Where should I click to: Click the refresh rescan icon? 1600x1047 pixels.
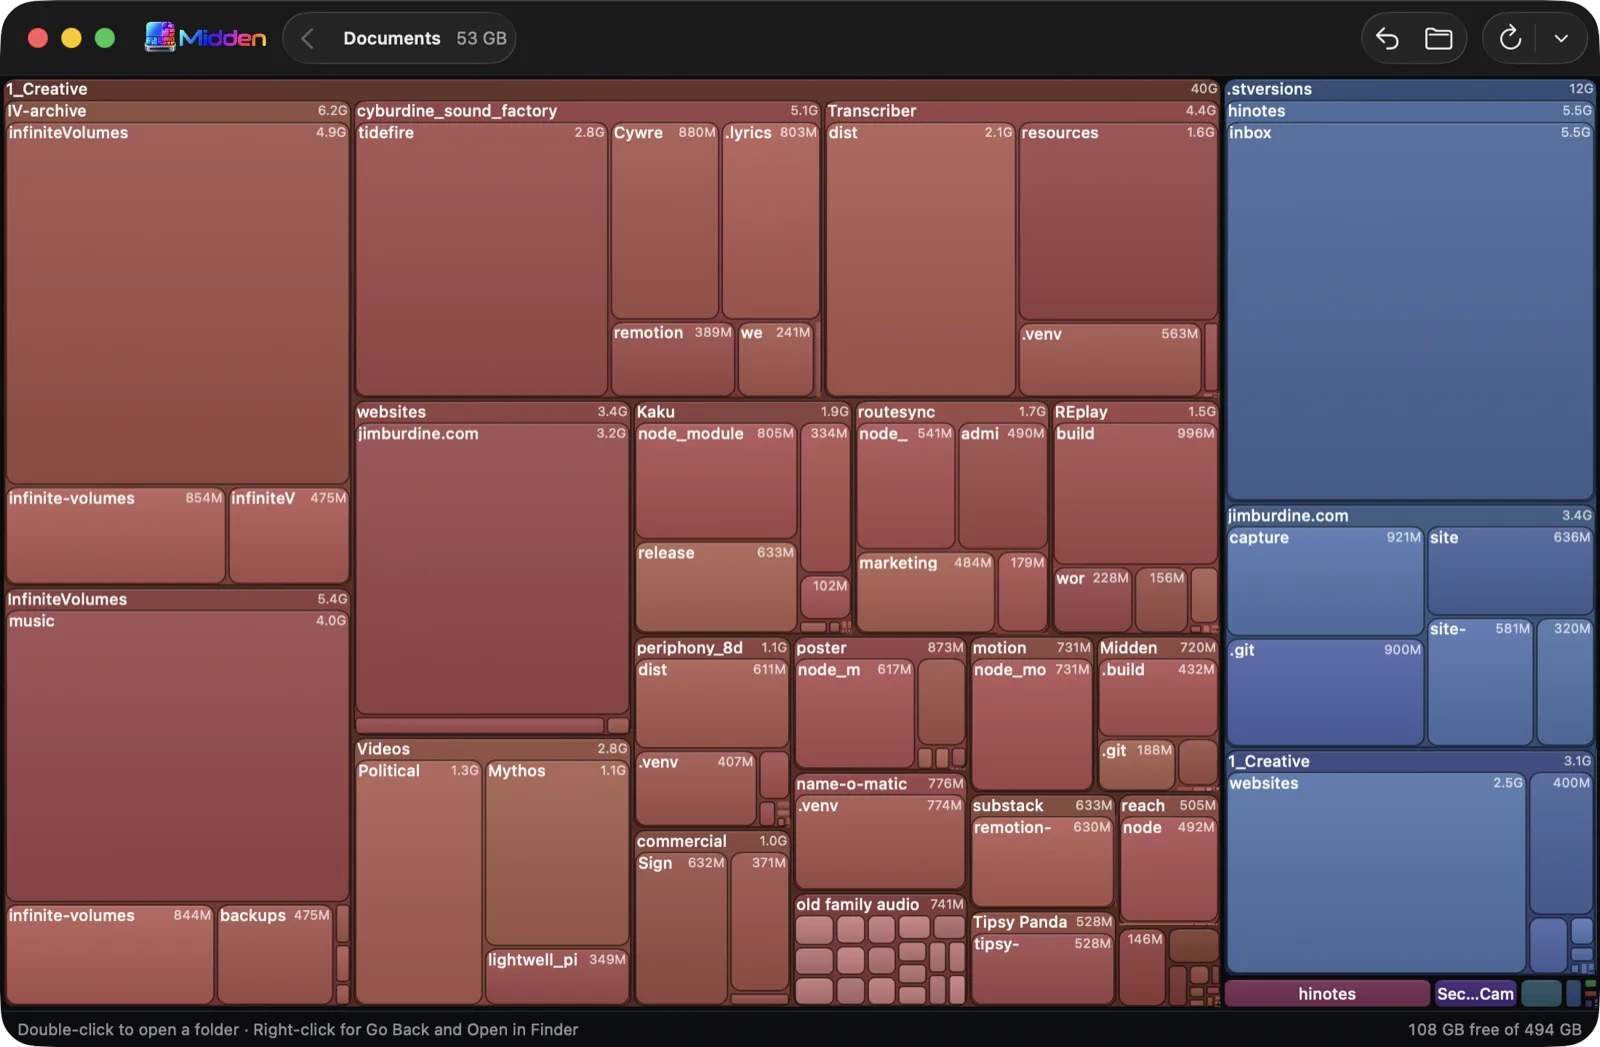1510,39
